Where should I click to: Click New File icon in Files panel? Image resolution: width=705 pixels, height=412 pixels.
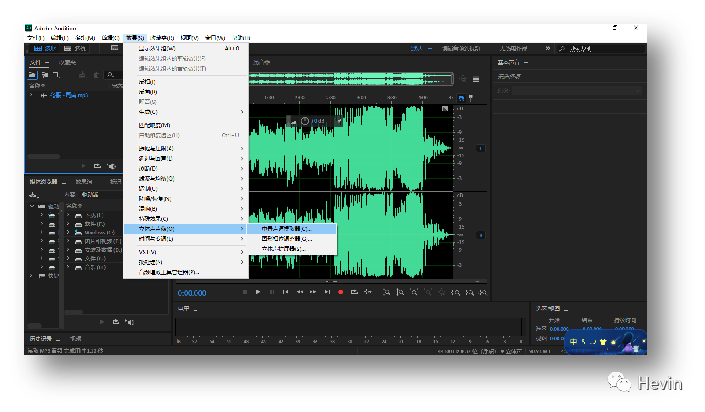pyautogui.click(x=56, y=75)
